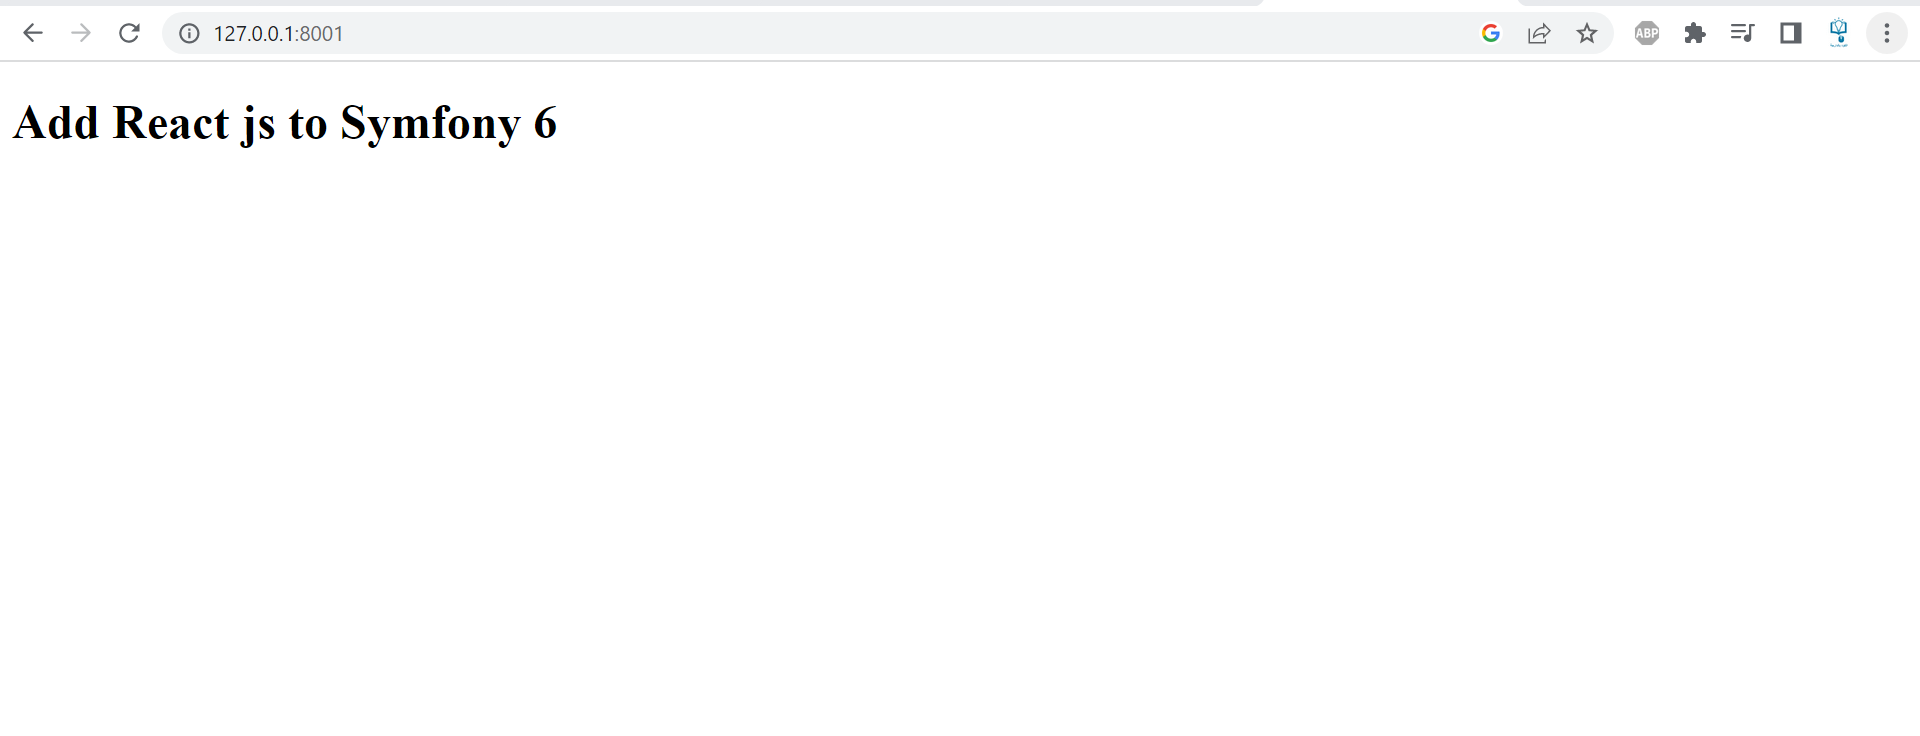Reload the current page
Image resolution: width=1920 pixels, height=736 pixels.
click(x=129, y=33)
